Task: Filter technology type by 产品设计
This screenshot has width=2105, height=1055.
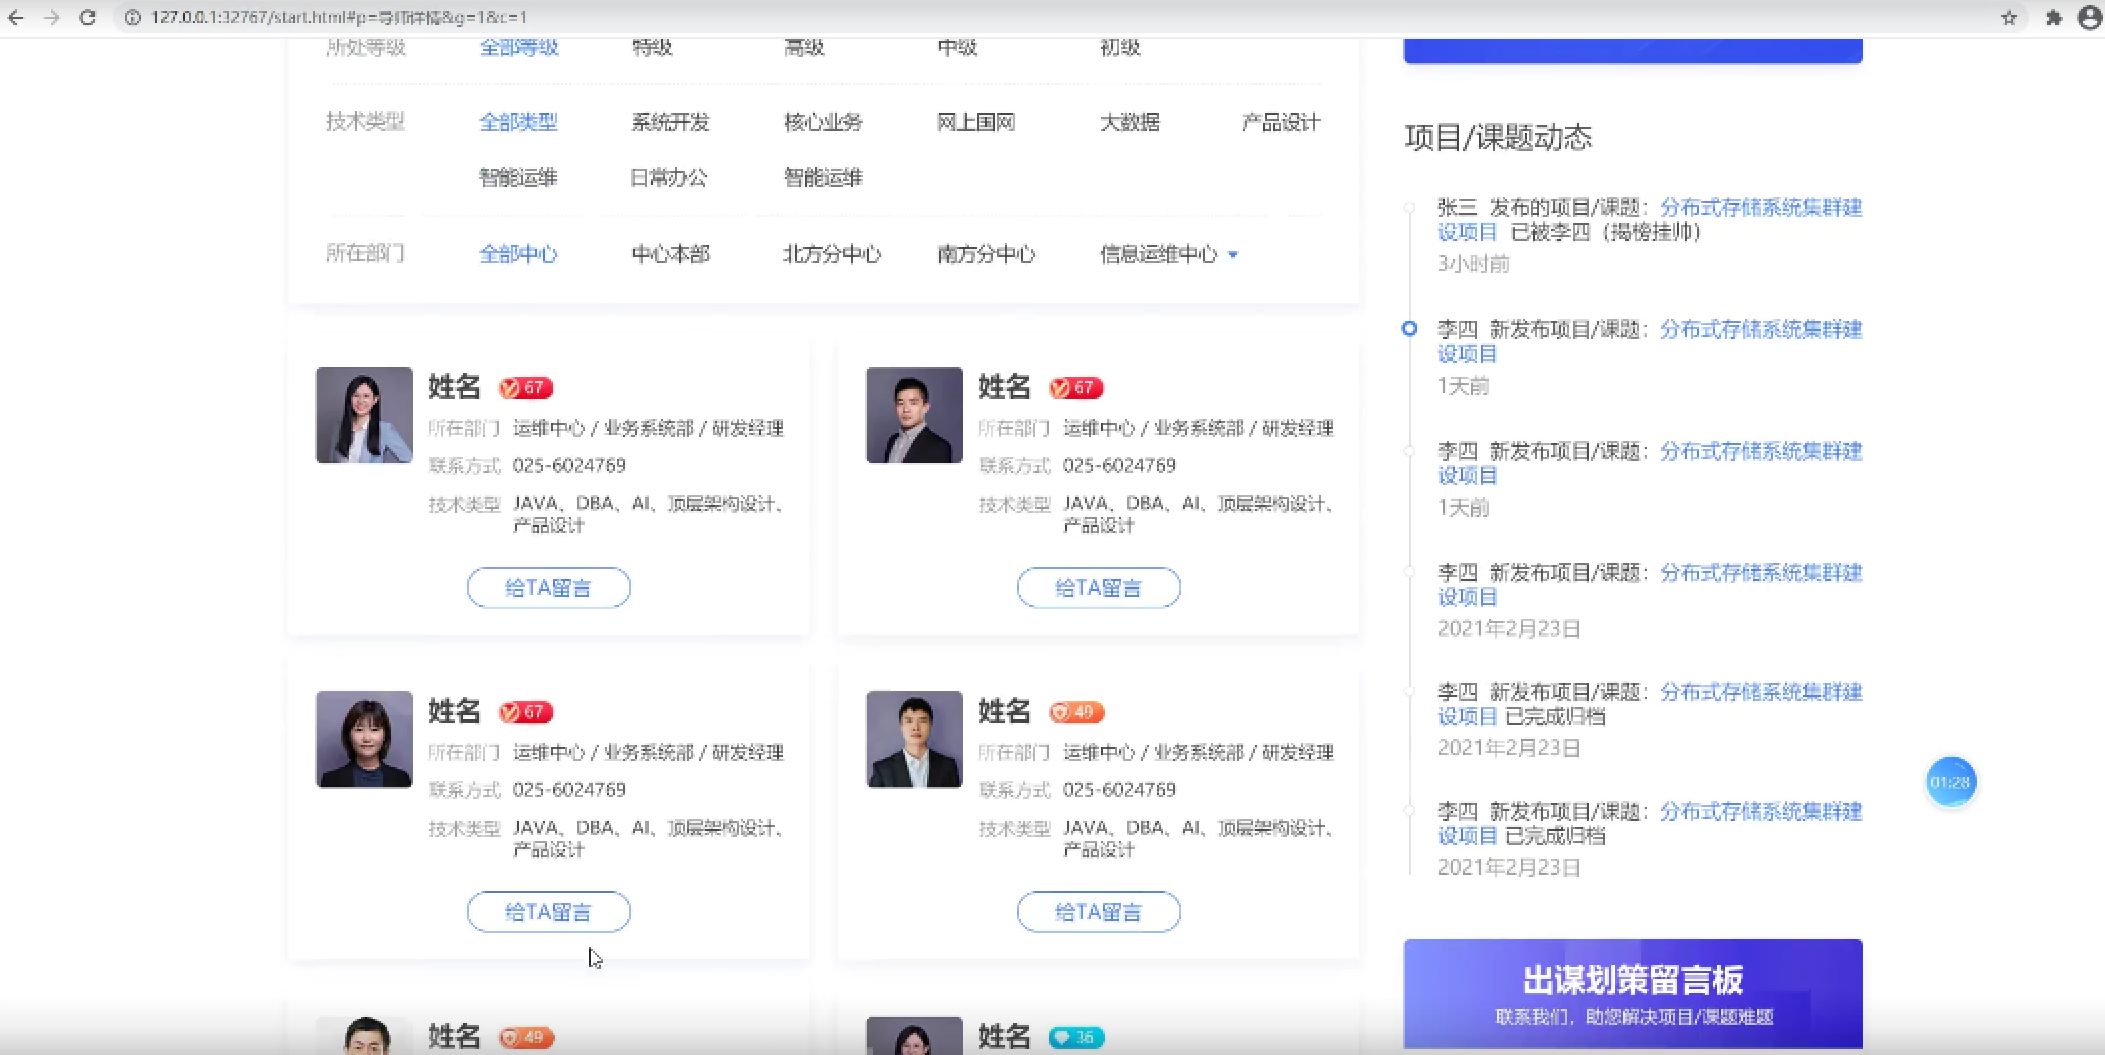Action: (1281, 122)
